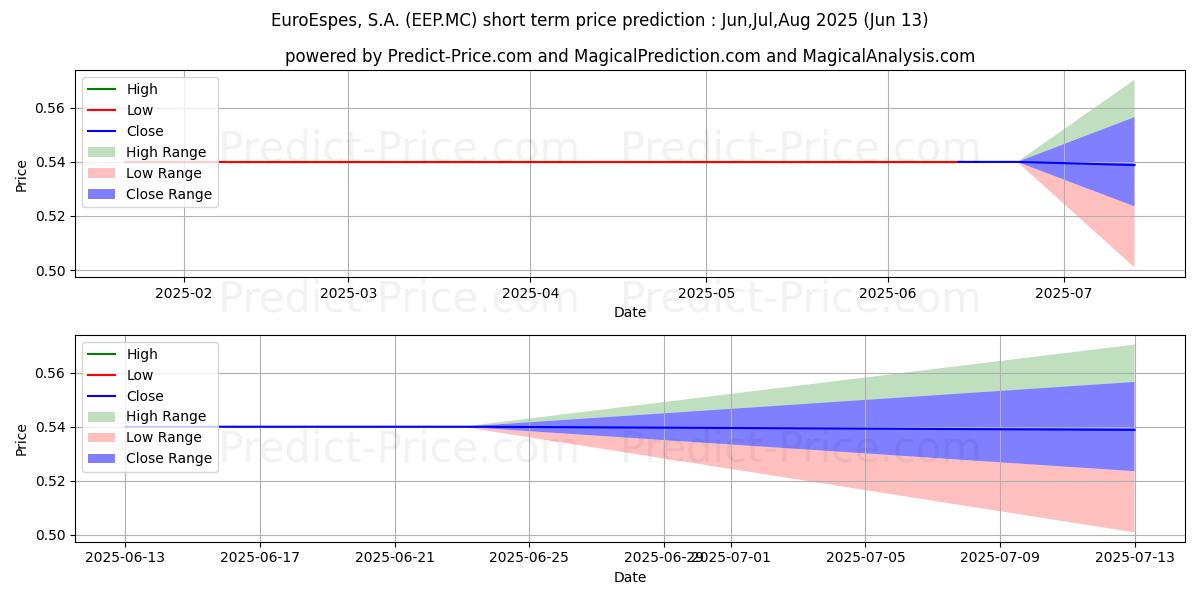Click the pink Low Range swatch in the top legend
Image resolution: width=1200 pixels, height=600 pixels.
[102, 173]
